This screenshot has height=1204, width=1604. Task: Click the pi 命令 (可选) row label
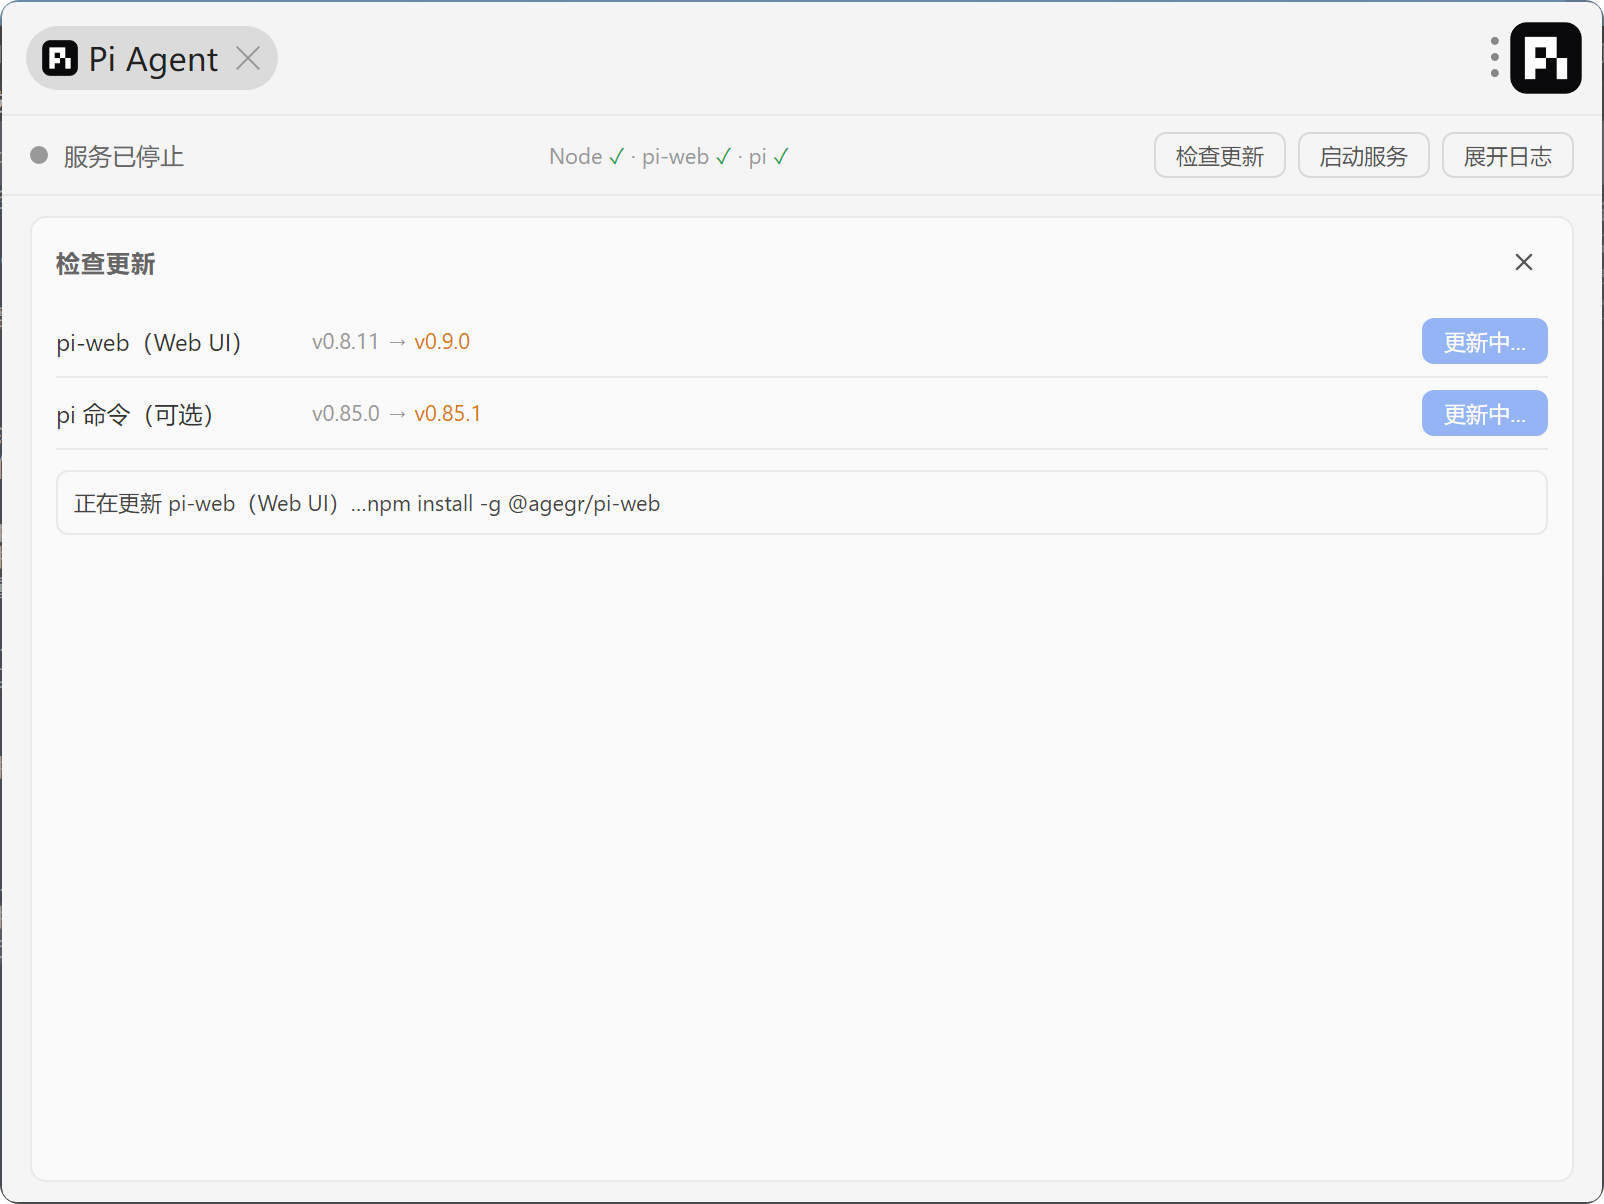tap(135, 415)
